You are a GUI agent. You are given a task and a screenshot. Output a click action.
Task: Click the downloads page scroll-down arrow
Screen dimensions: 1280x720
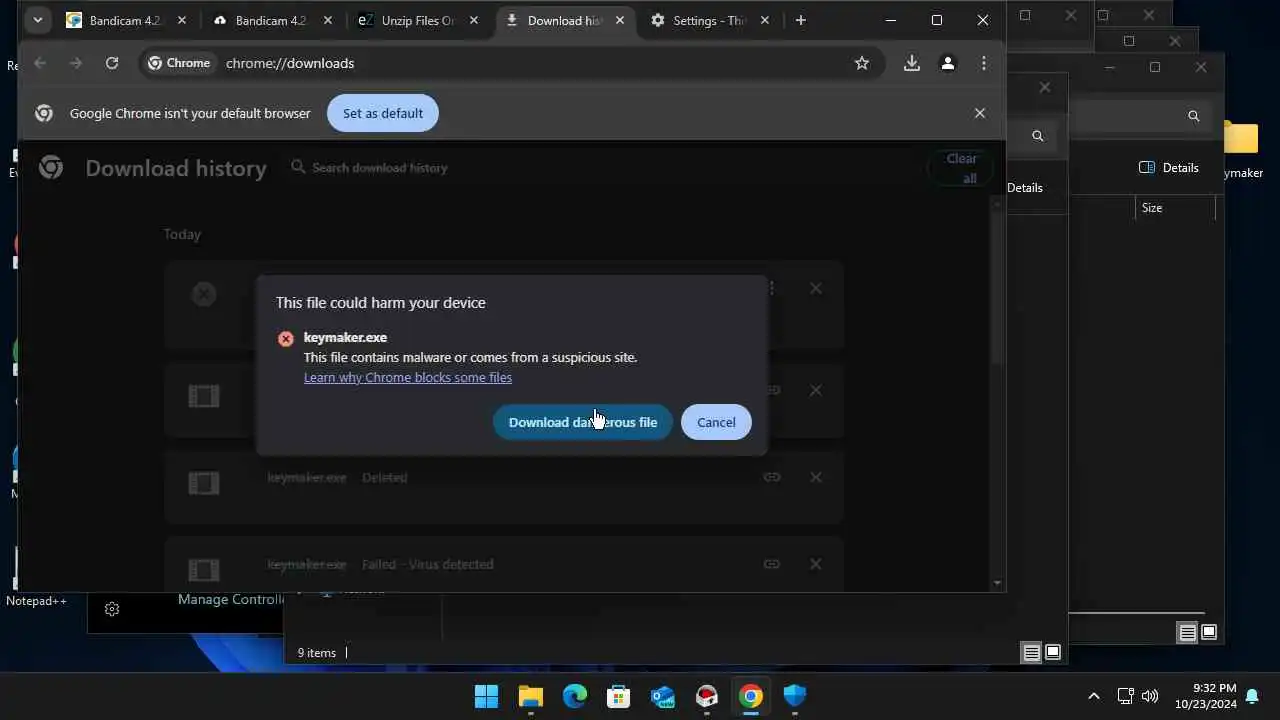pyautogui.click(x=997, y=583)
